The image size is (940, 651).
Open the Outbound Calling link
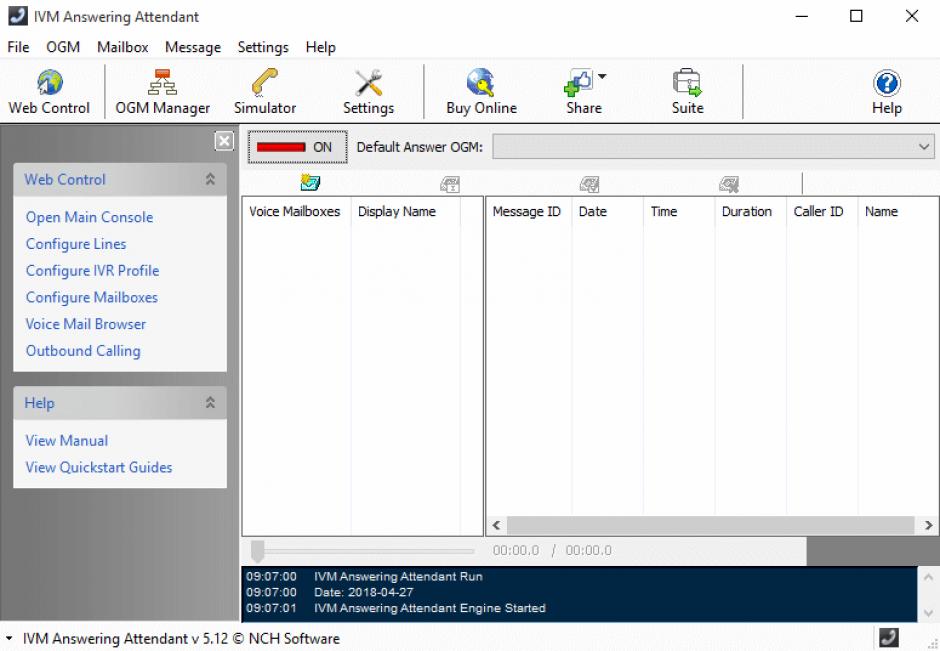[x=83, y=351]
